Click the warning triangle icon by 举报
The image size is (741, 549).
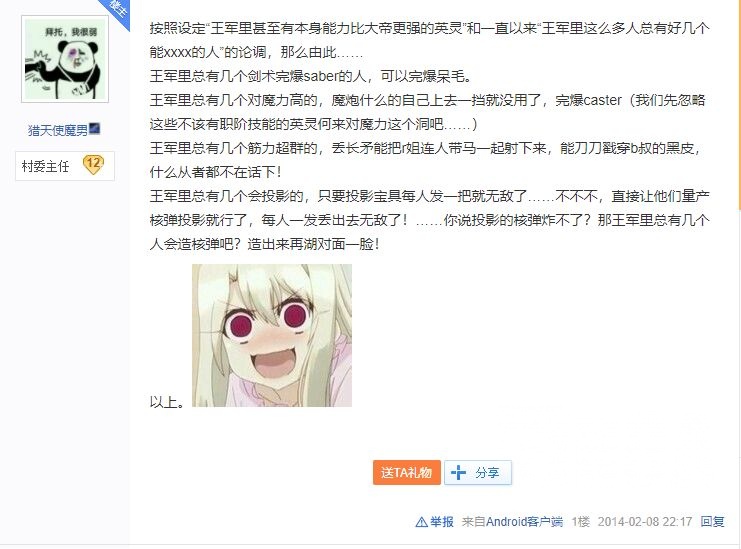pos(421,522)
